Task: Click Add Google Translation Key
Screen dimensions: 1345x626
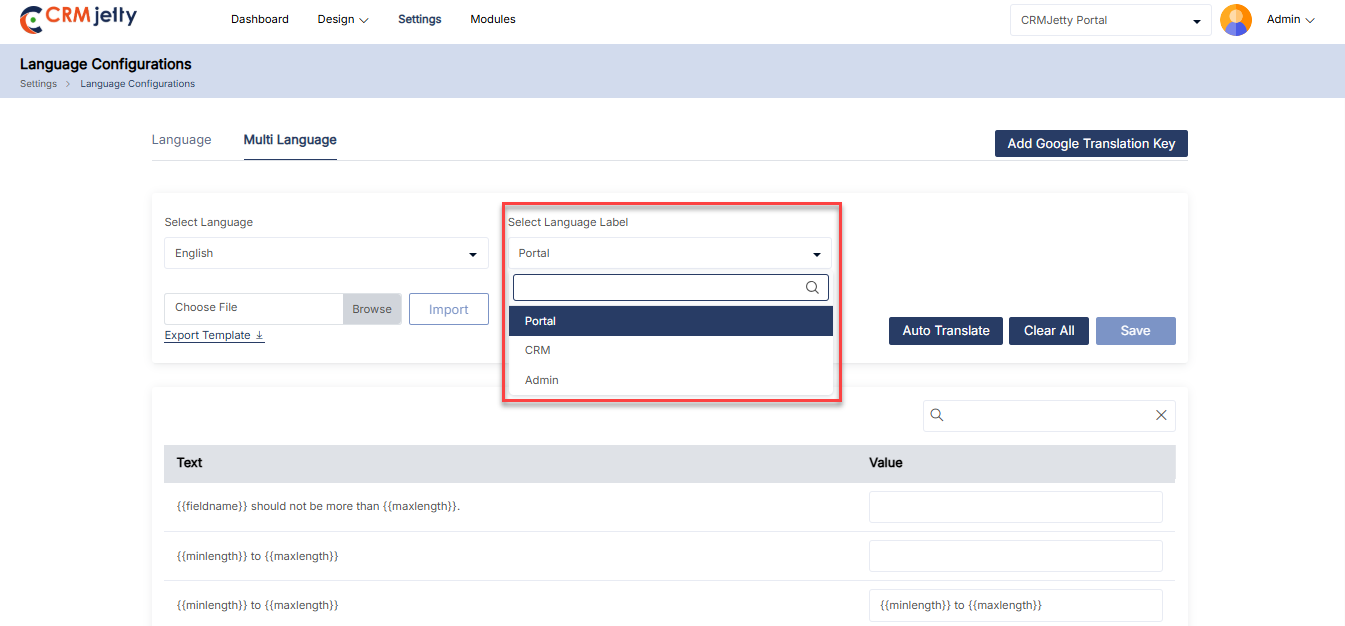Action: pos(1091,143)
